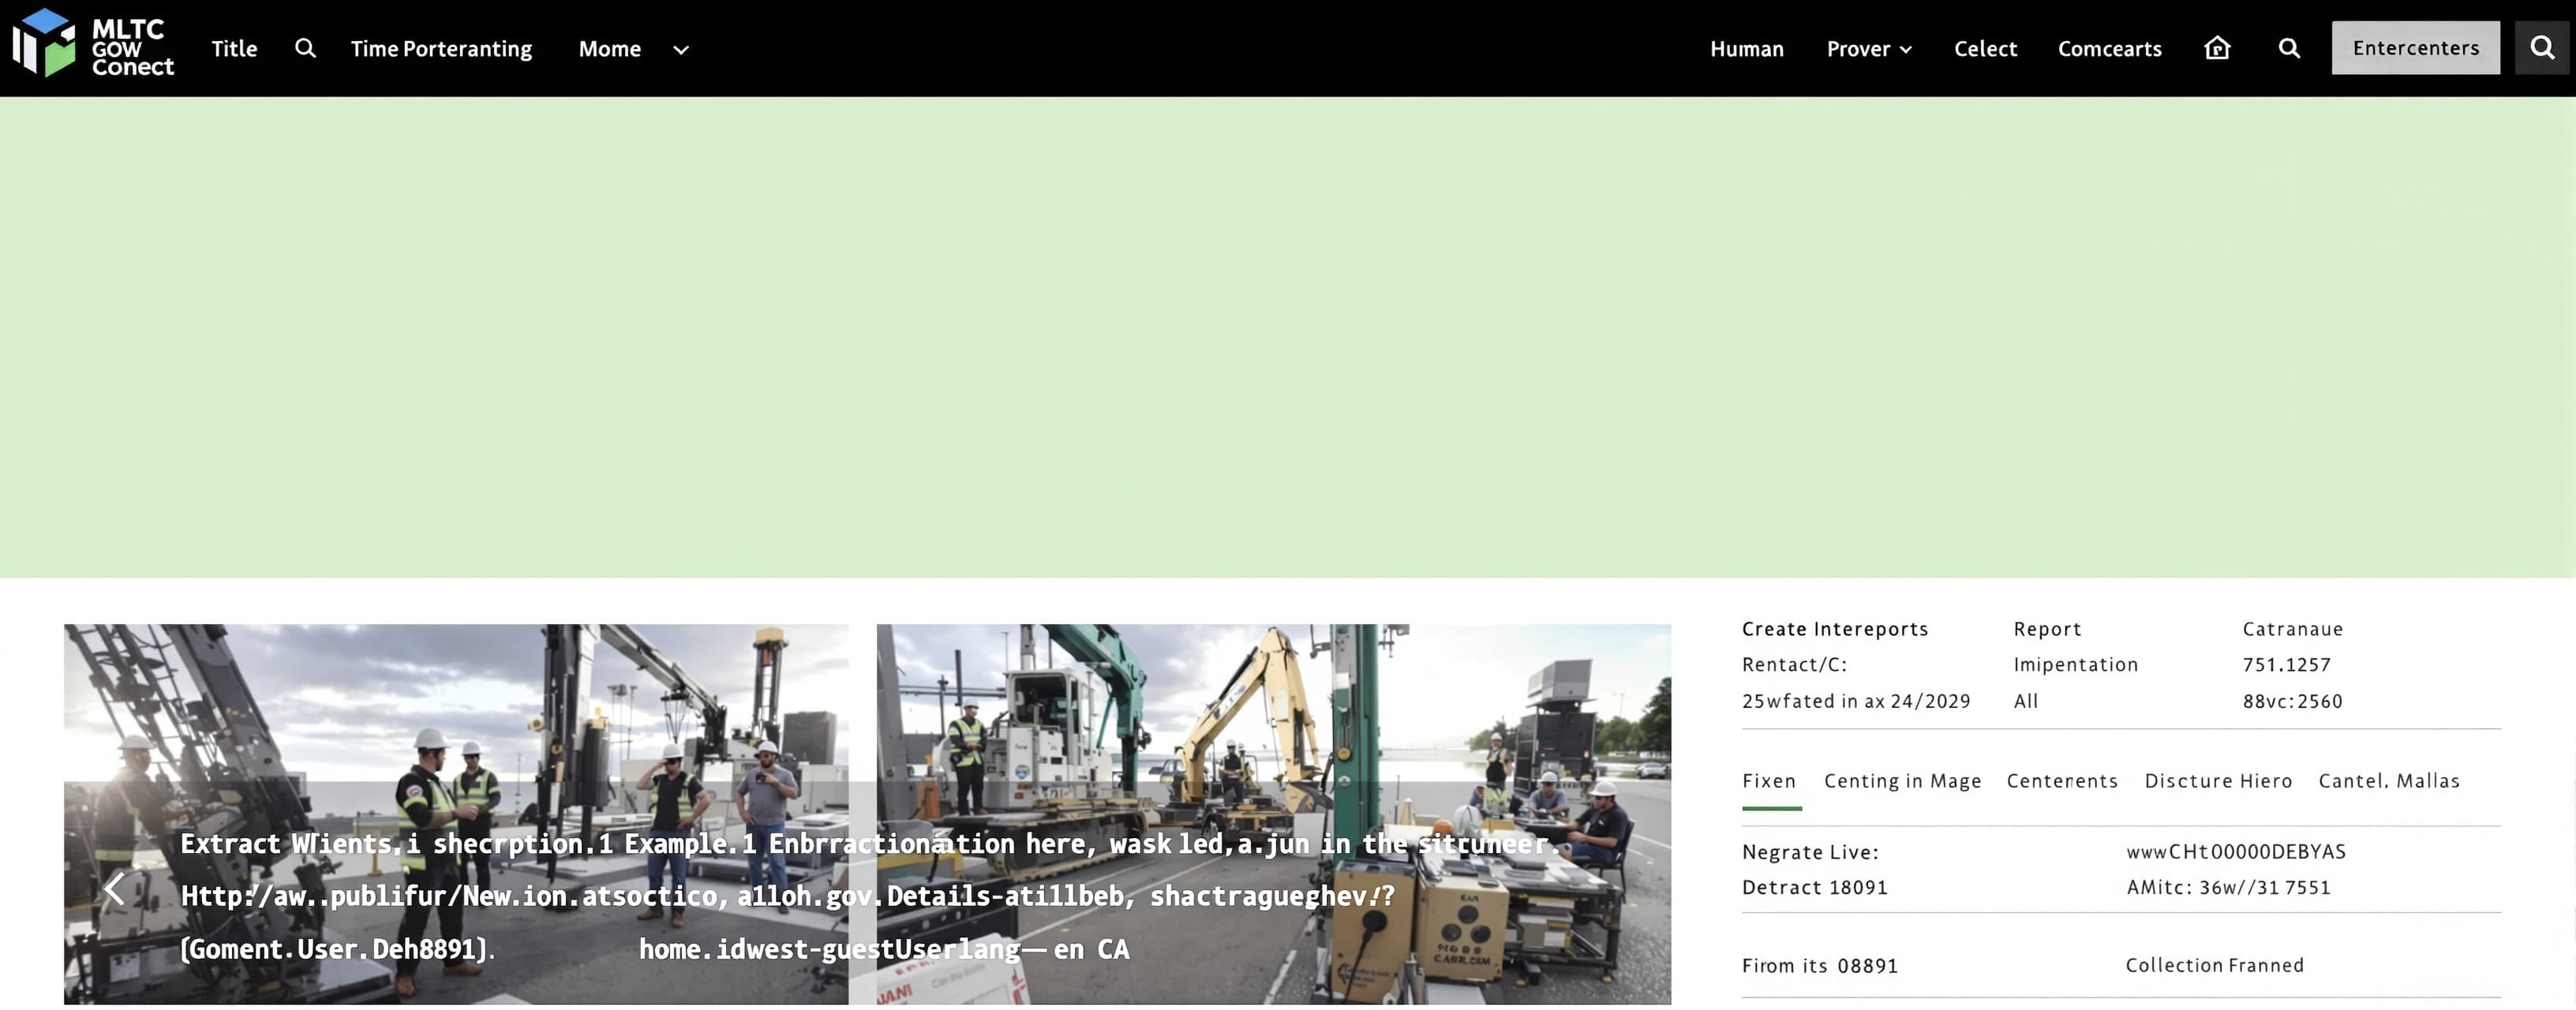Click the Human navigation link
The width and height of the screenshot is (2576, 1010).
1746,49
